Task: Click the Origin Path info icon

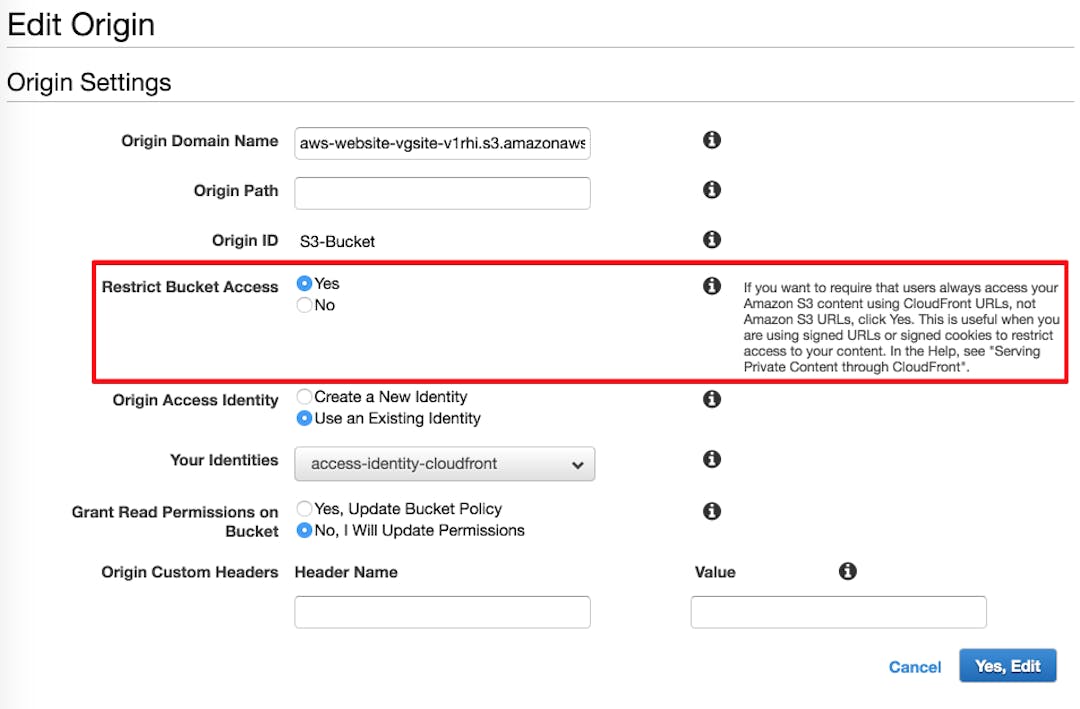Action: (x=712, y=190)
